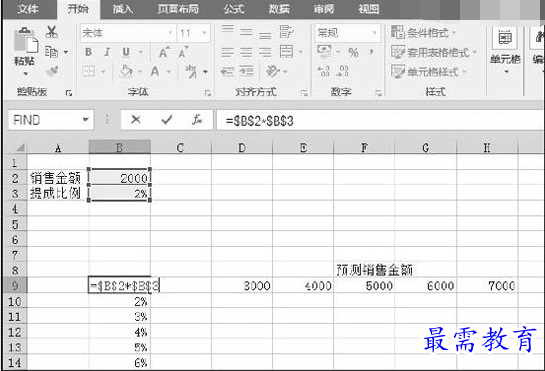Screen dimensions: 545x371
Task: Switch to the View tab
Action: [369, 9]
